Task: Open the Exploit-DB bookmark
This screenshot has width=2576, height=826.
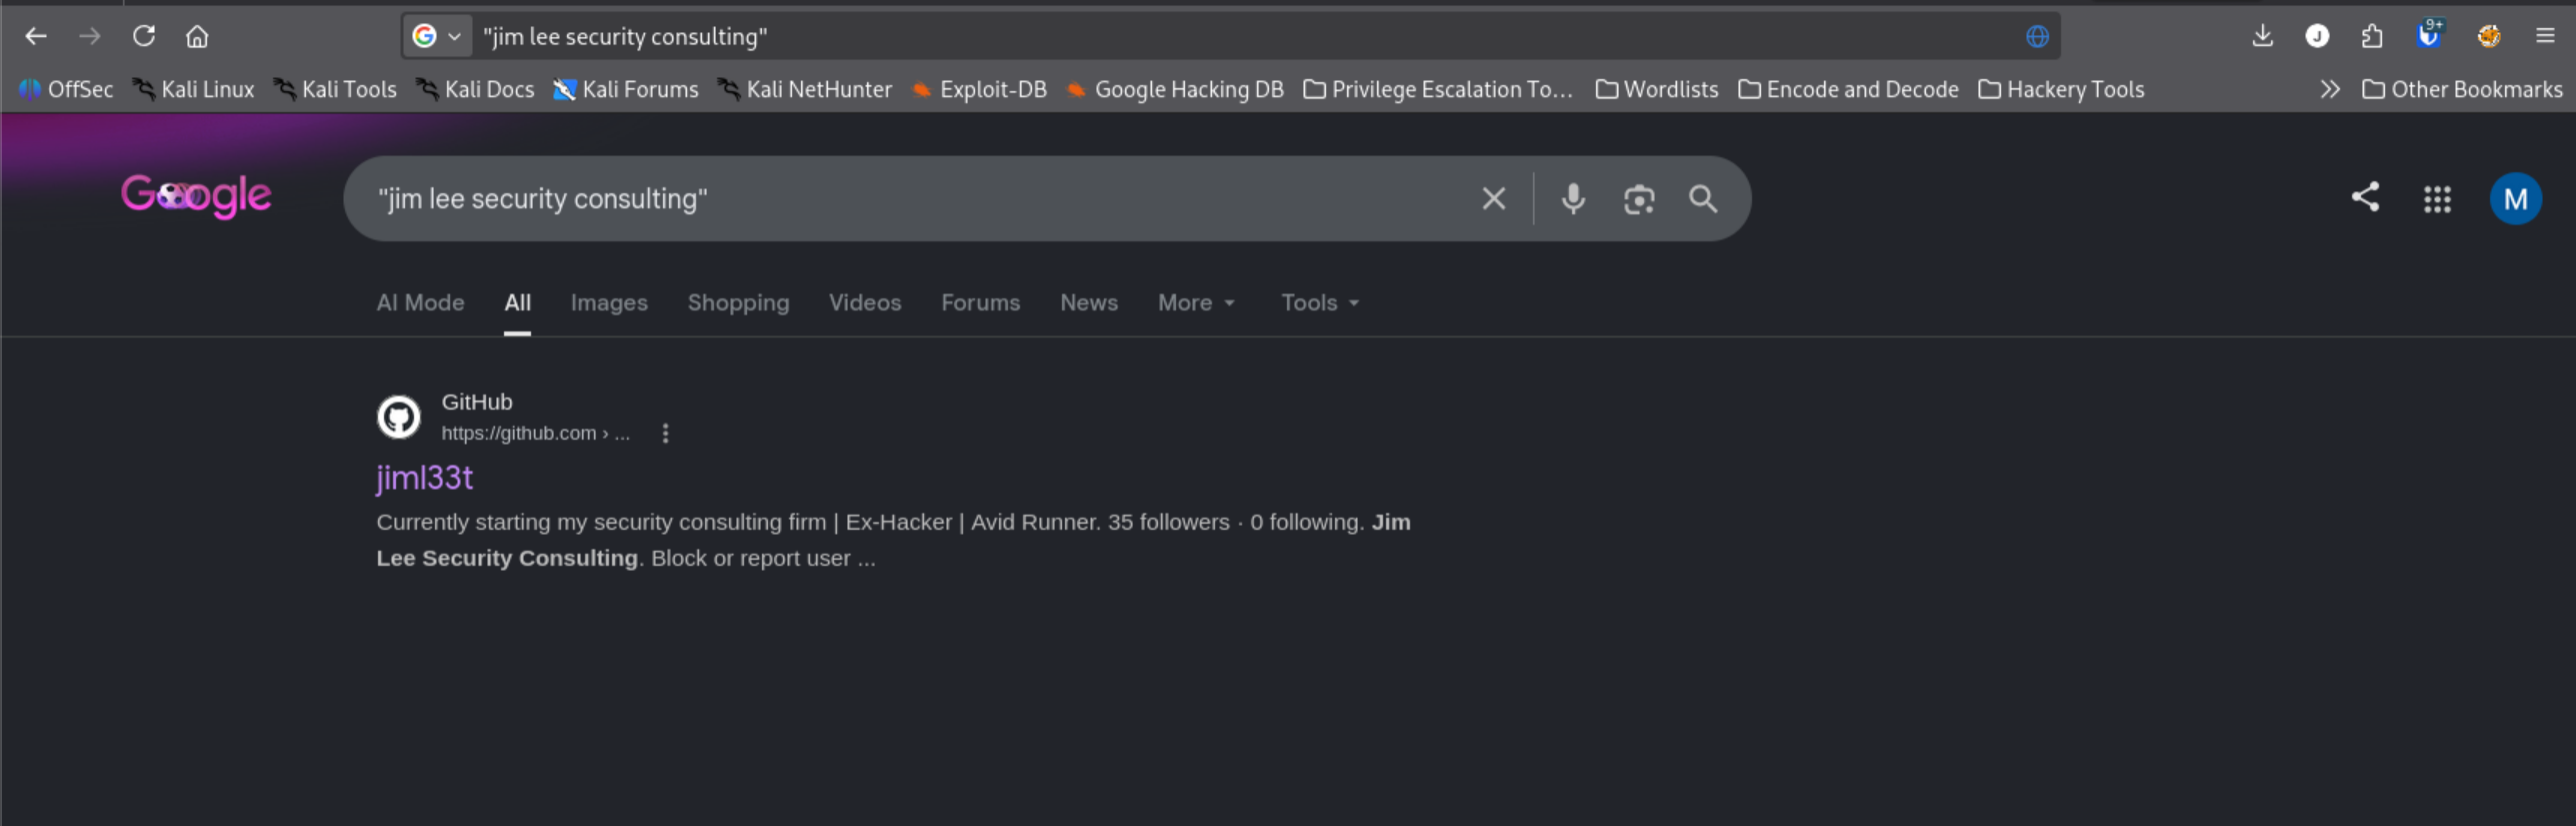Action: click(x=979, y=90)
